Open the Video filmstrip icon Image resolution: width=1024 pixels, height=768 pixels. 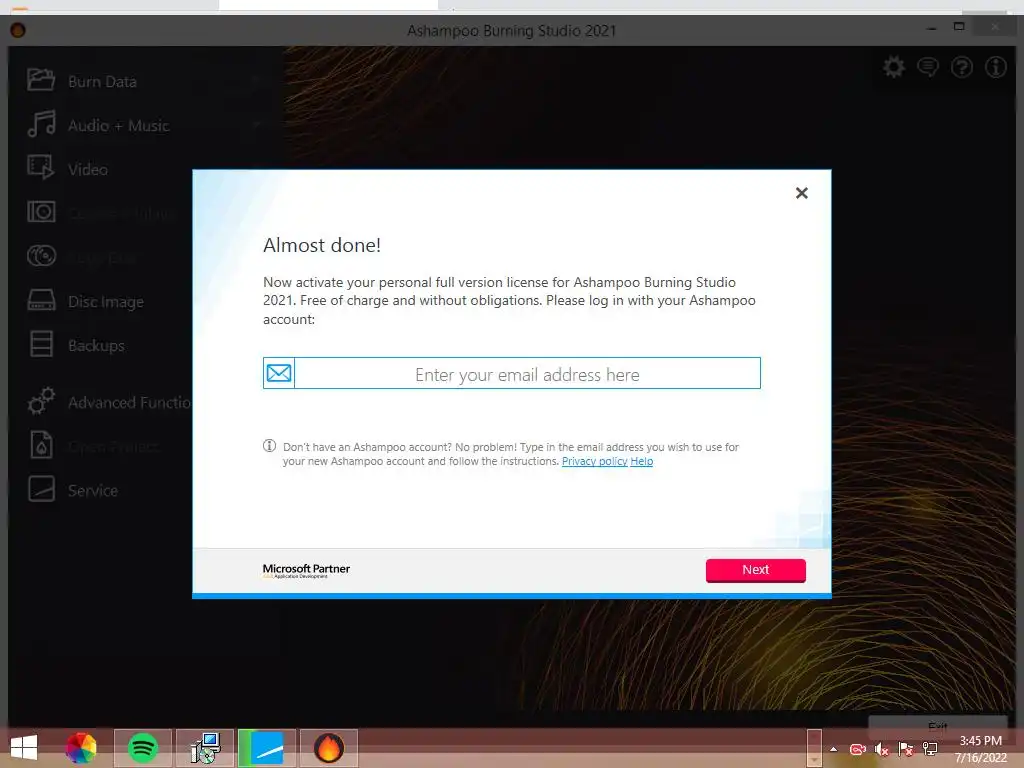[x=41, y=167]
